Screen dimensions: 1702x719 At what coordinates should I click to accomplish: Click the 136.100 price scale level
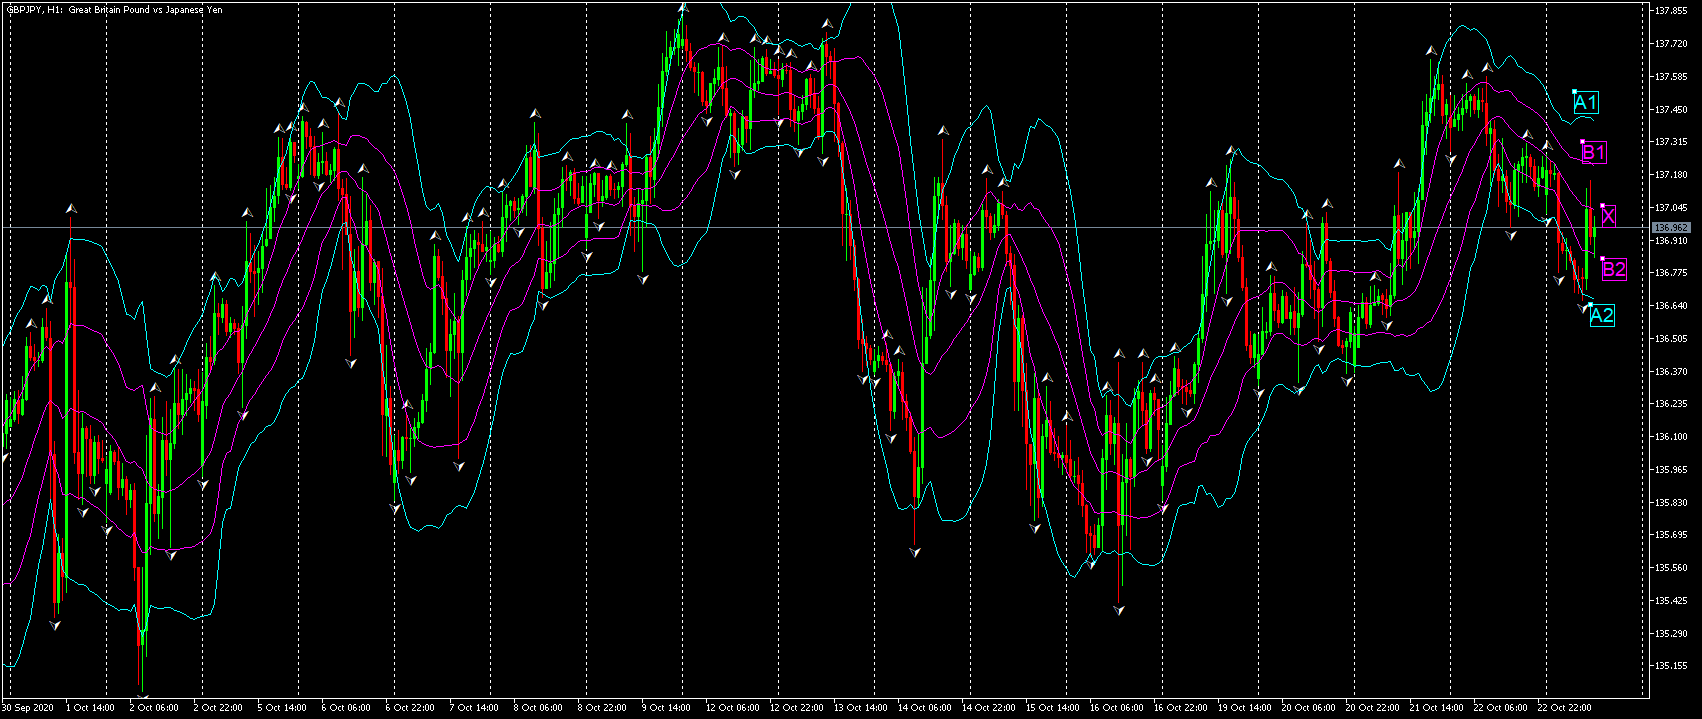(x=1672, y=437)
